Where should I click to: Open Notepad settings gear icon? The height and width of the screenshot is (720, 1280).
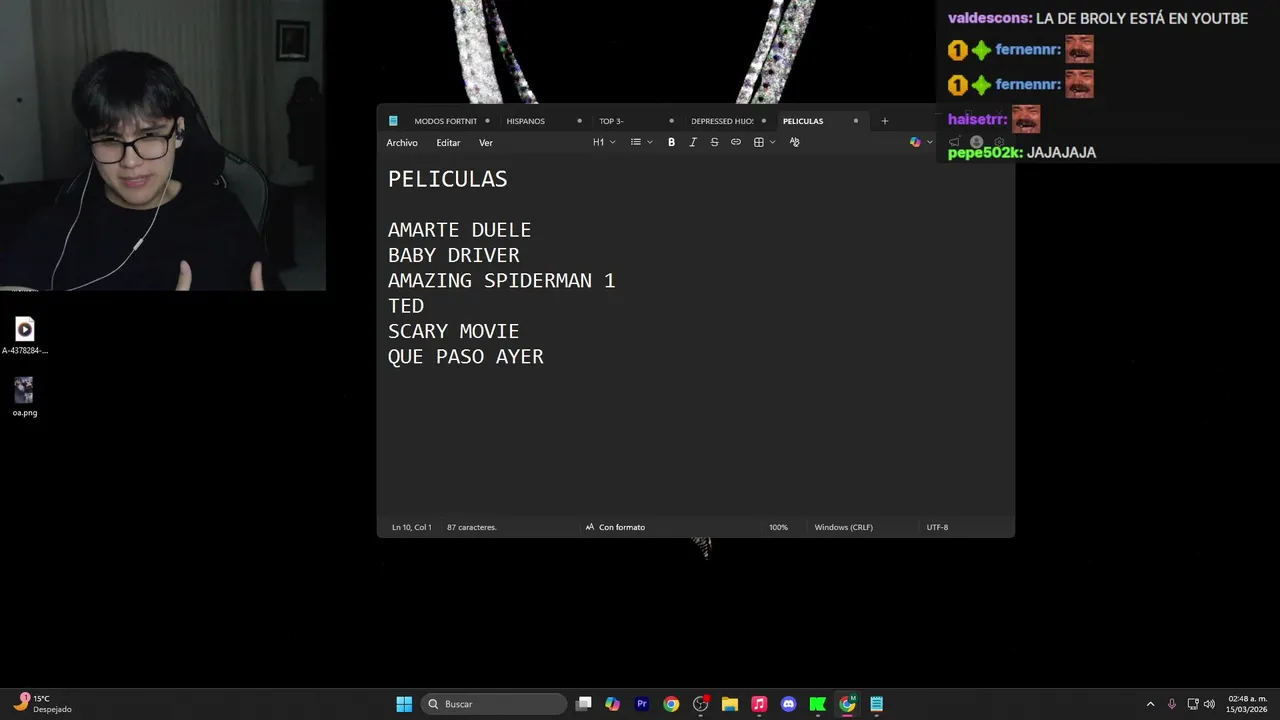tap(999, 142)
